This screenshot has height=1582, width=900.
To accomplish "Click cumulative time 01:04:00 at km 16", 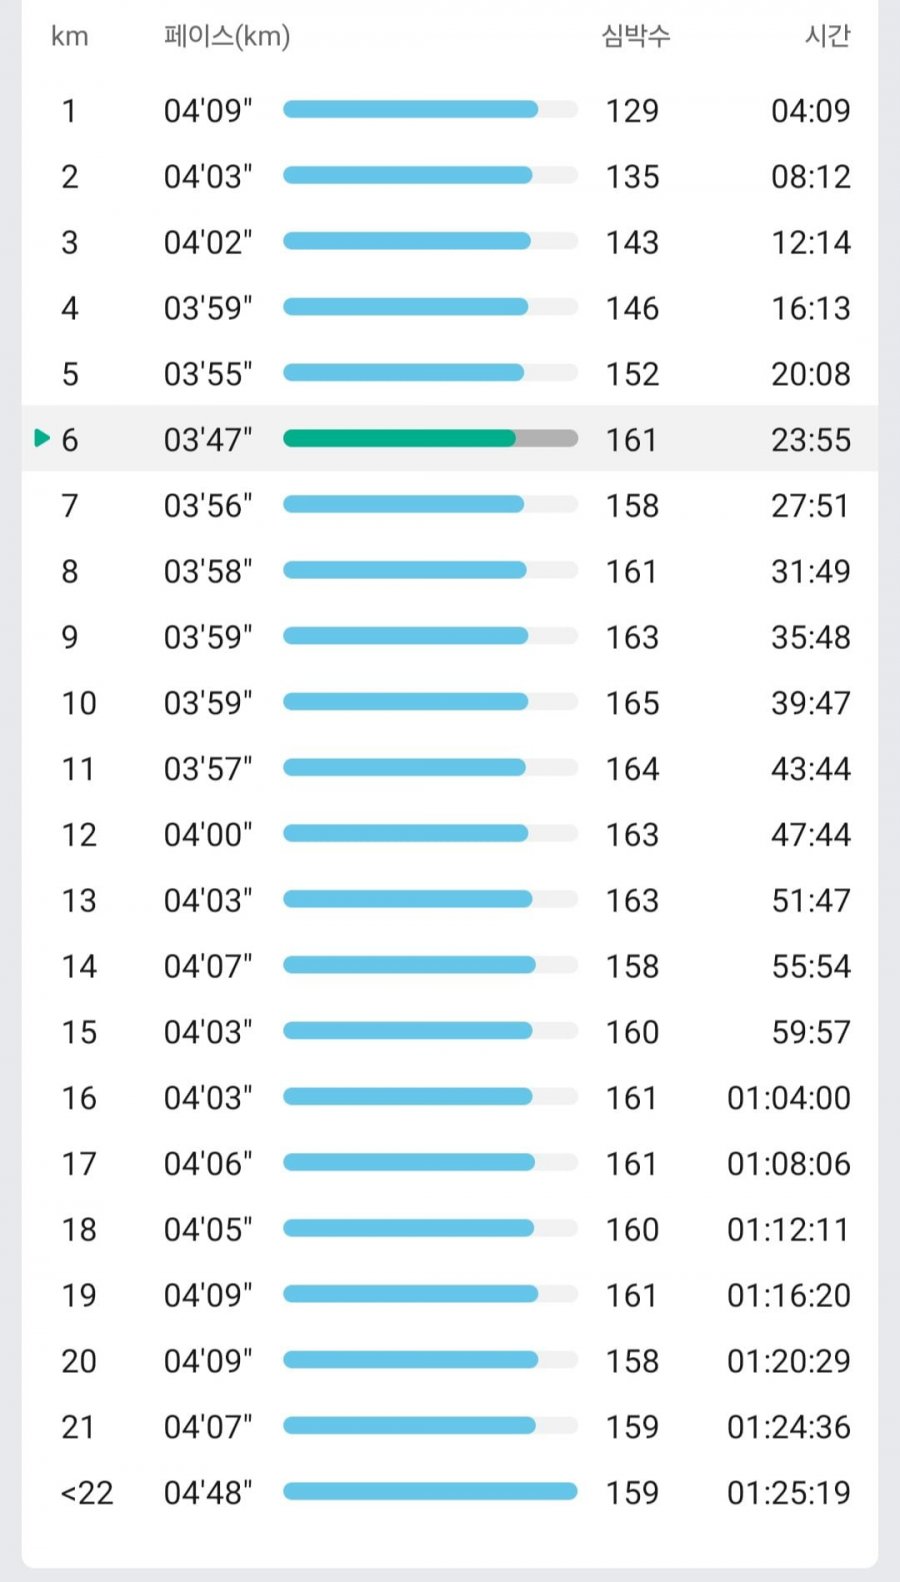I will coord(789,1098).
